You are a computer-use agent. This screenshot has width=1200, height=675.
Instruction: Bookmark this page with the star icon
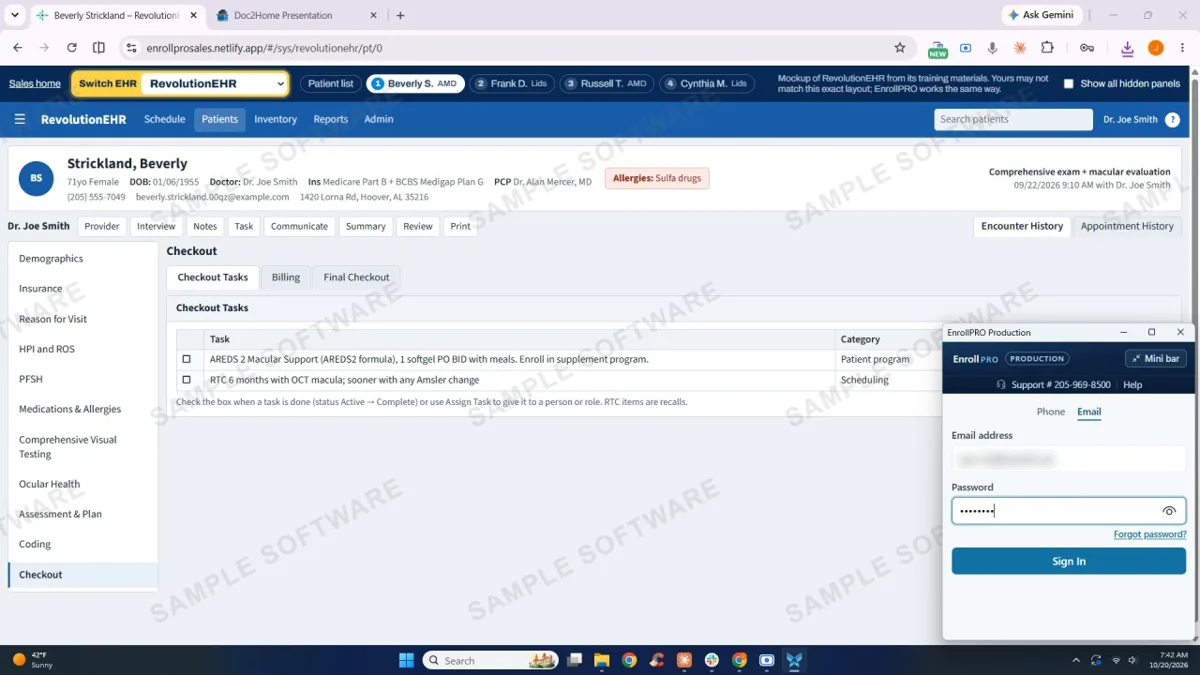click(900, 47)
